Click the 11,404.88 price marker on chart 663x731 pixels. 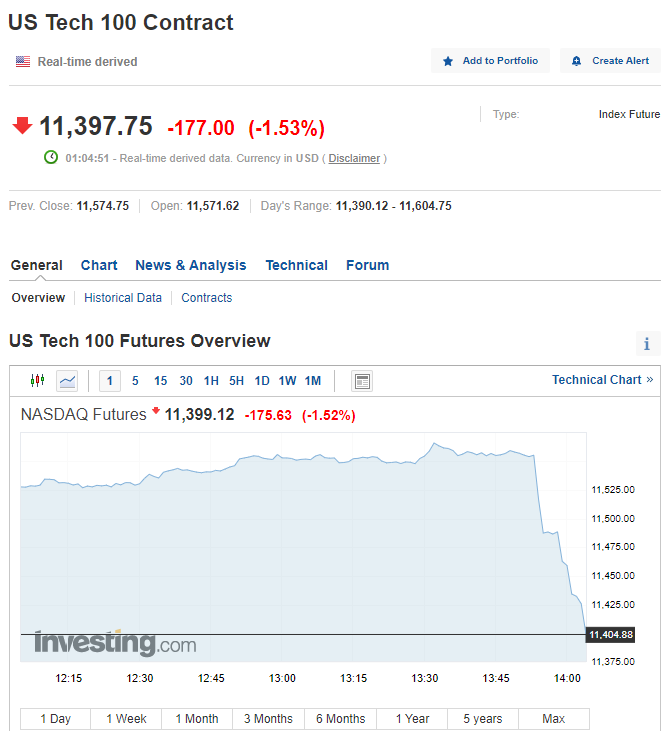pyautogui.click(x=611, y=635)
